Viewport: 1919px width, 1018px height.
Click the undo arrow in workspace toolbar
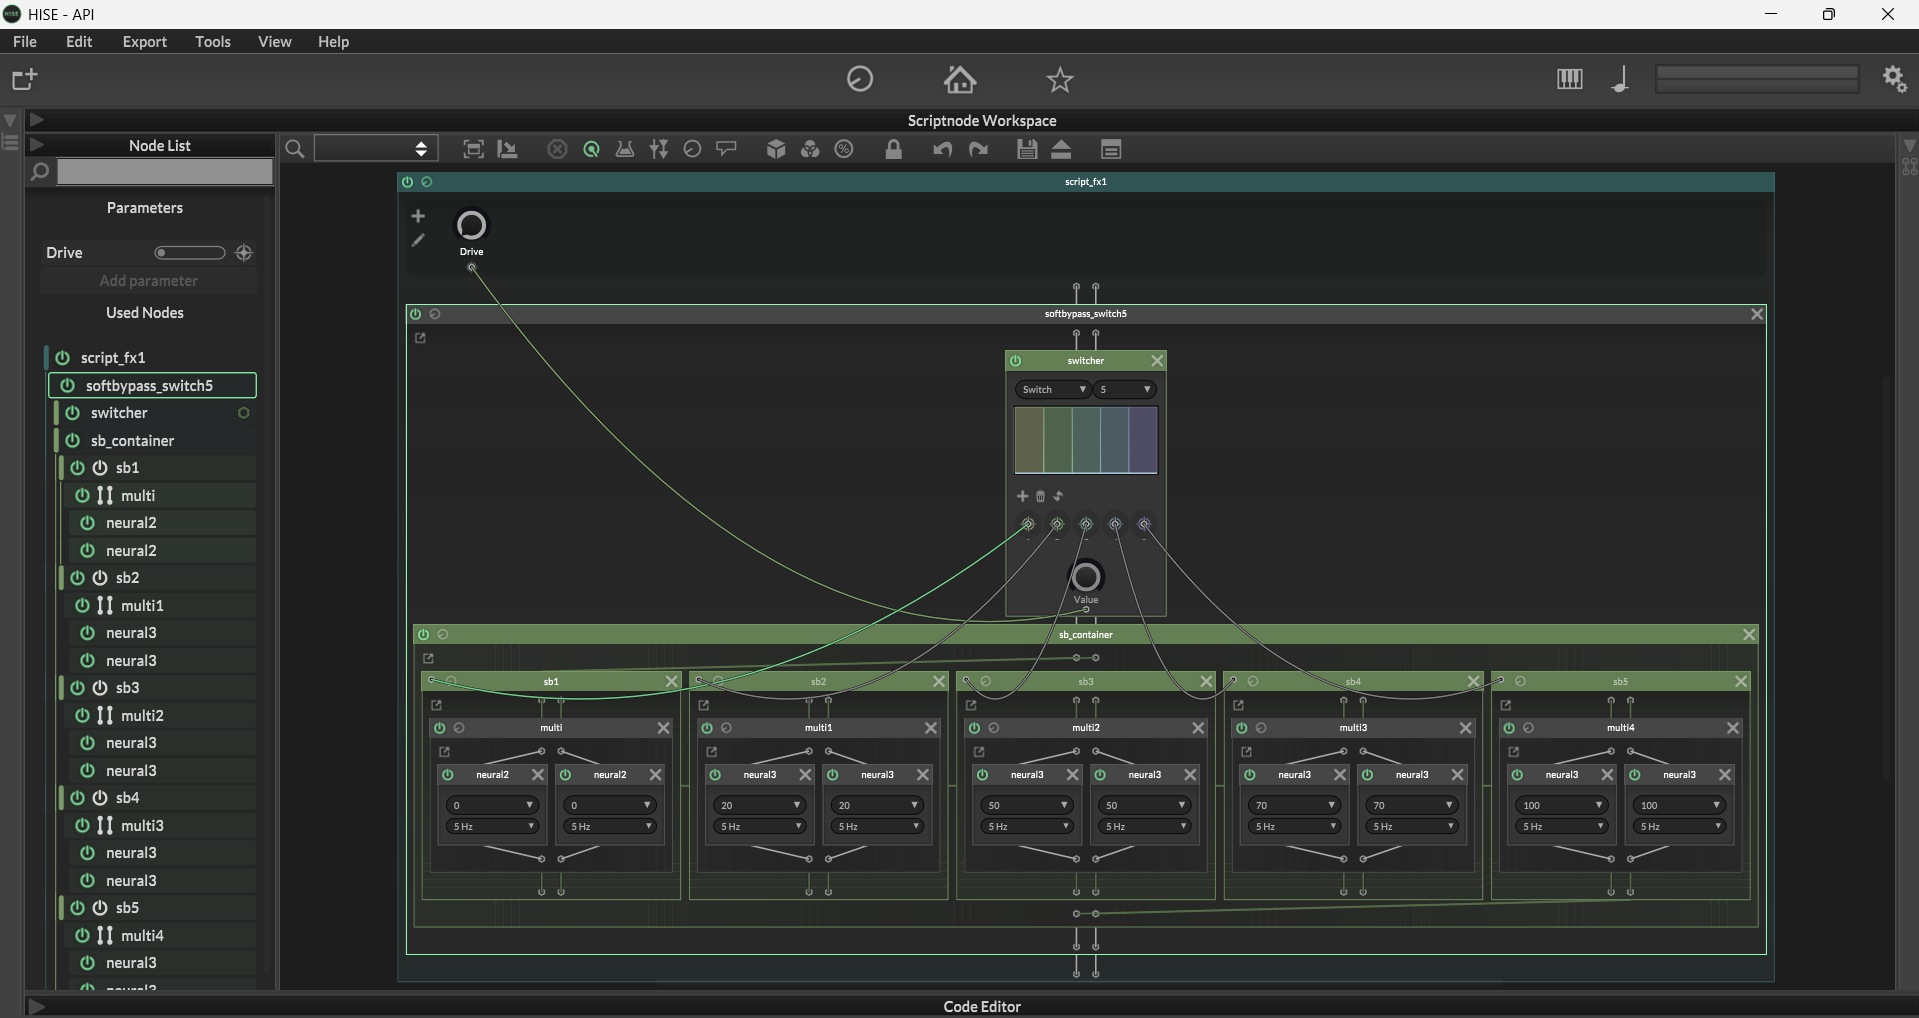942,149
